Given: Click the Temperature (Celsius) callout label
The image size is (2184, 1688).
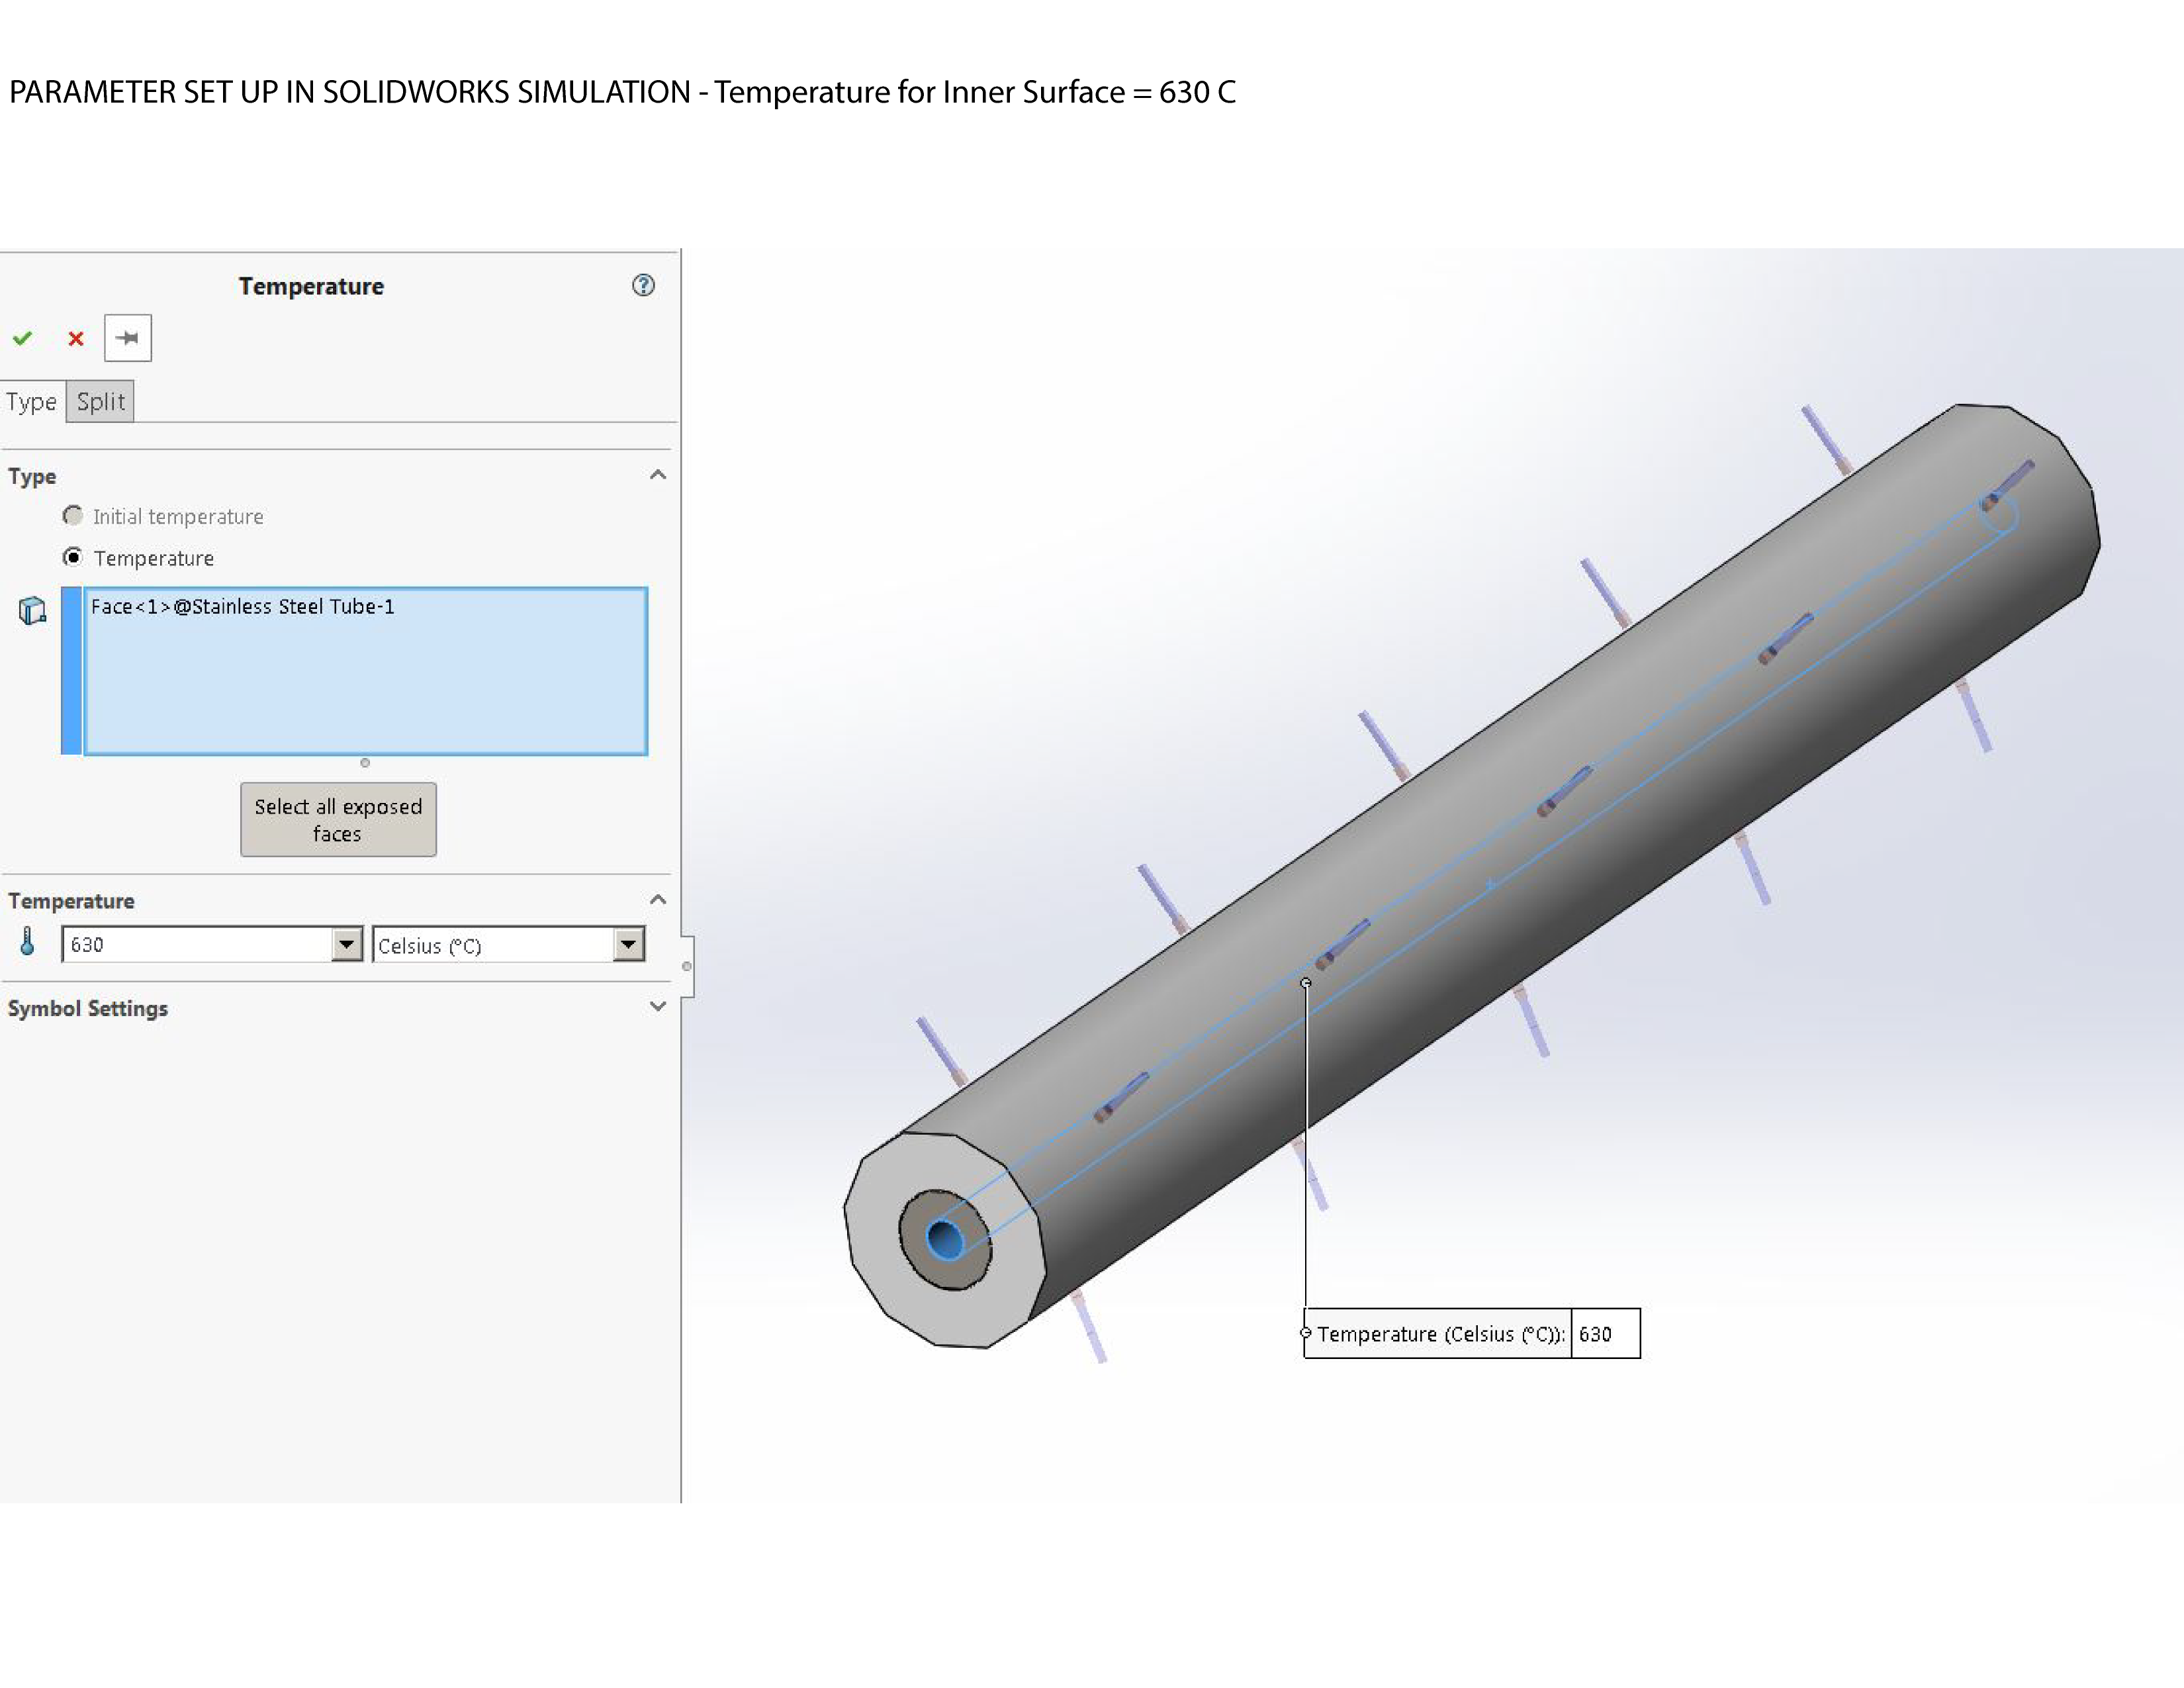Looking at the screenshot, I should 1440,1334.
